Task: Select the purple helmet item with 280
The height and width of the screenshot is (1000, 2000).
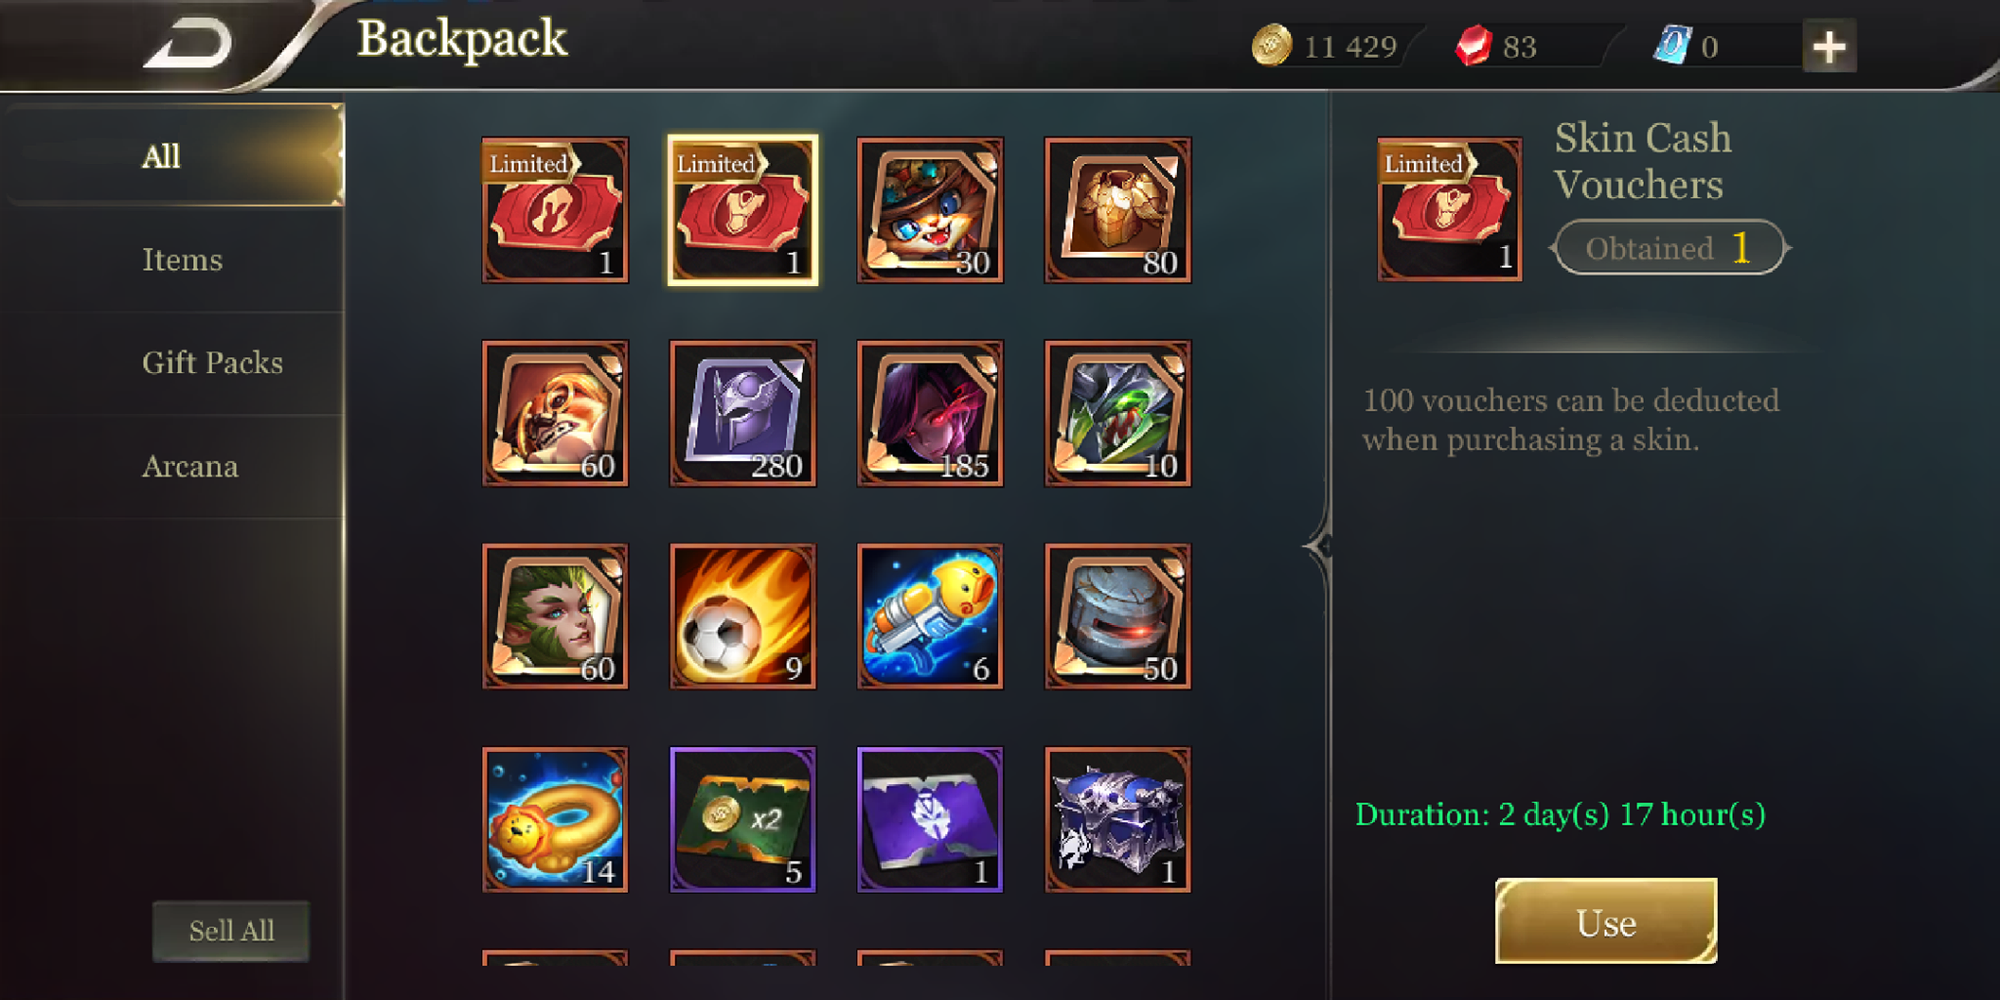Action: (742, 413)
